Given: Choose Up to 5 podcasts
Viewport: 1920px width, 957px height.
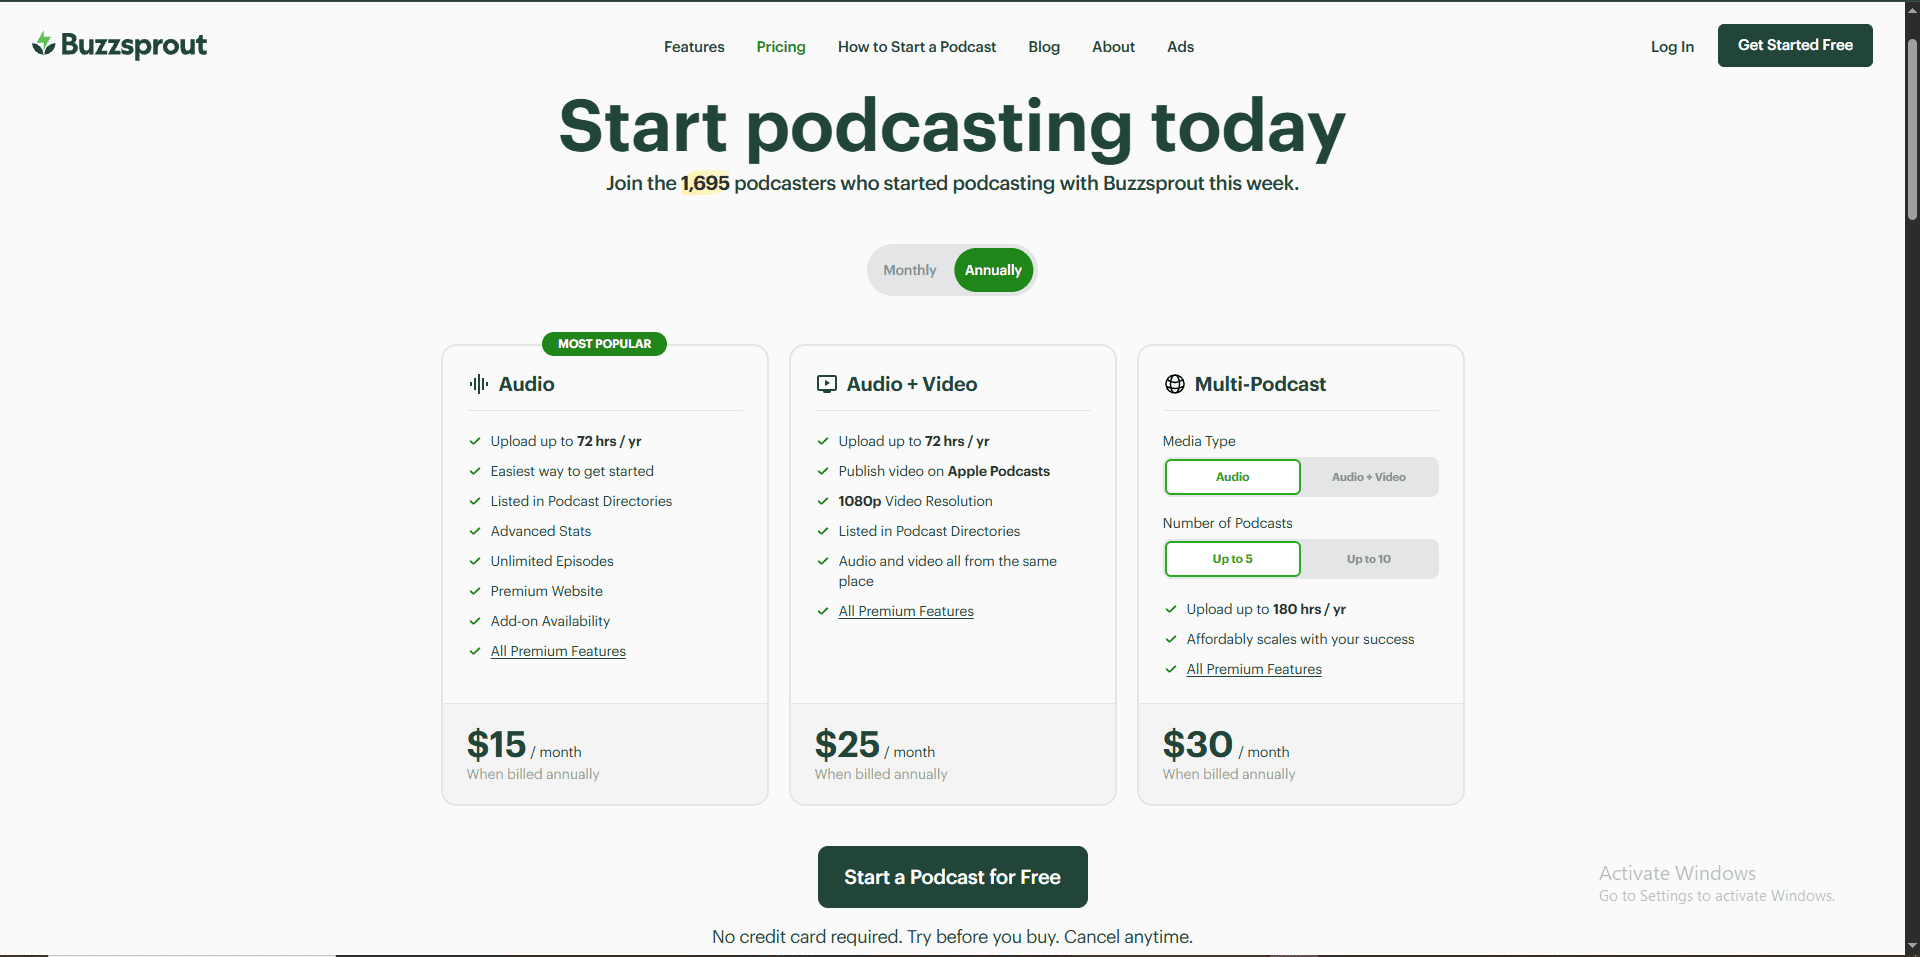Looking at the screenshot, I should pyautogui.click(x=1232, y=559).
